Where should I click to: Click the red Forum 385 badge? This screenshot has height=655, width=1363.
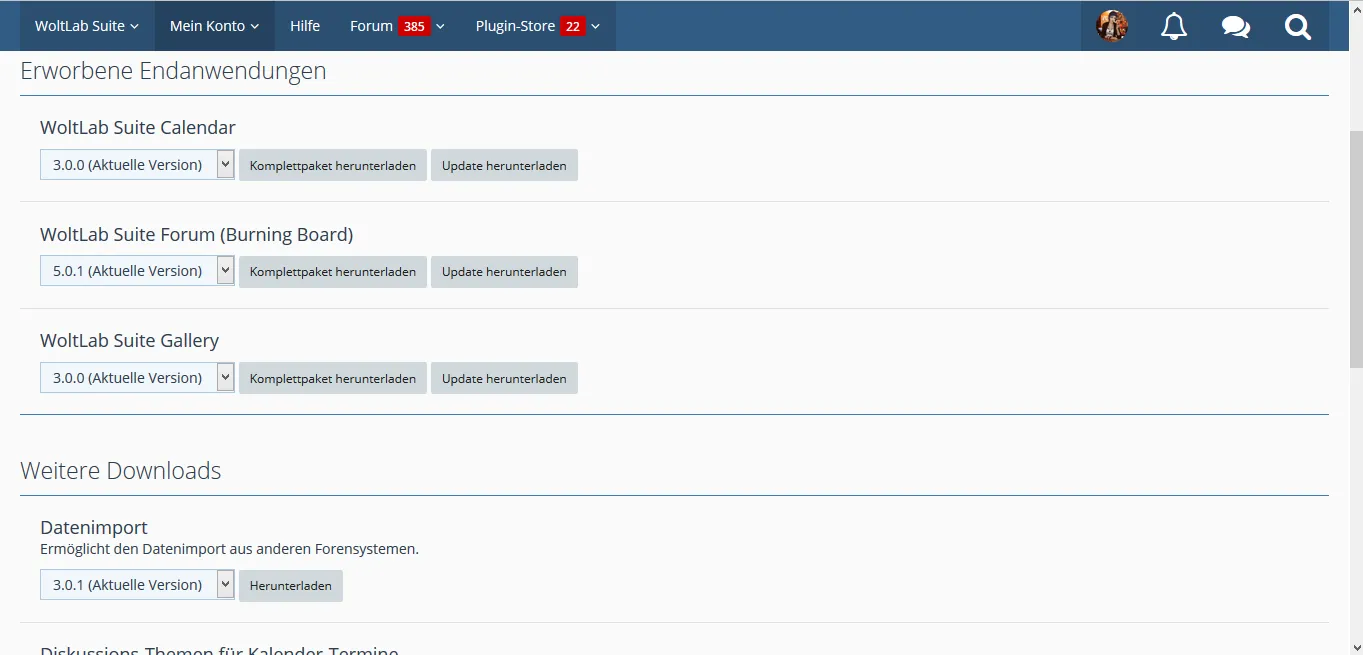414,27
